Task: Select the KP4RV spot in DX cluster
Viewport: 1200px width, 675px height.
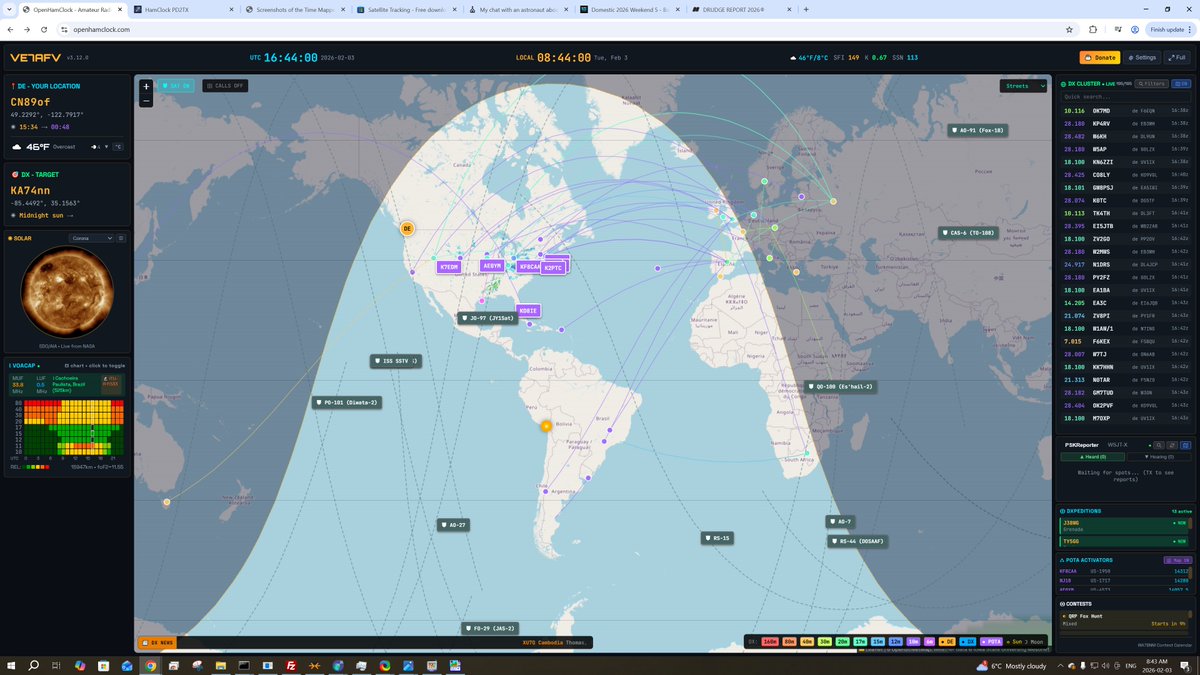Action: [1125, 123]
